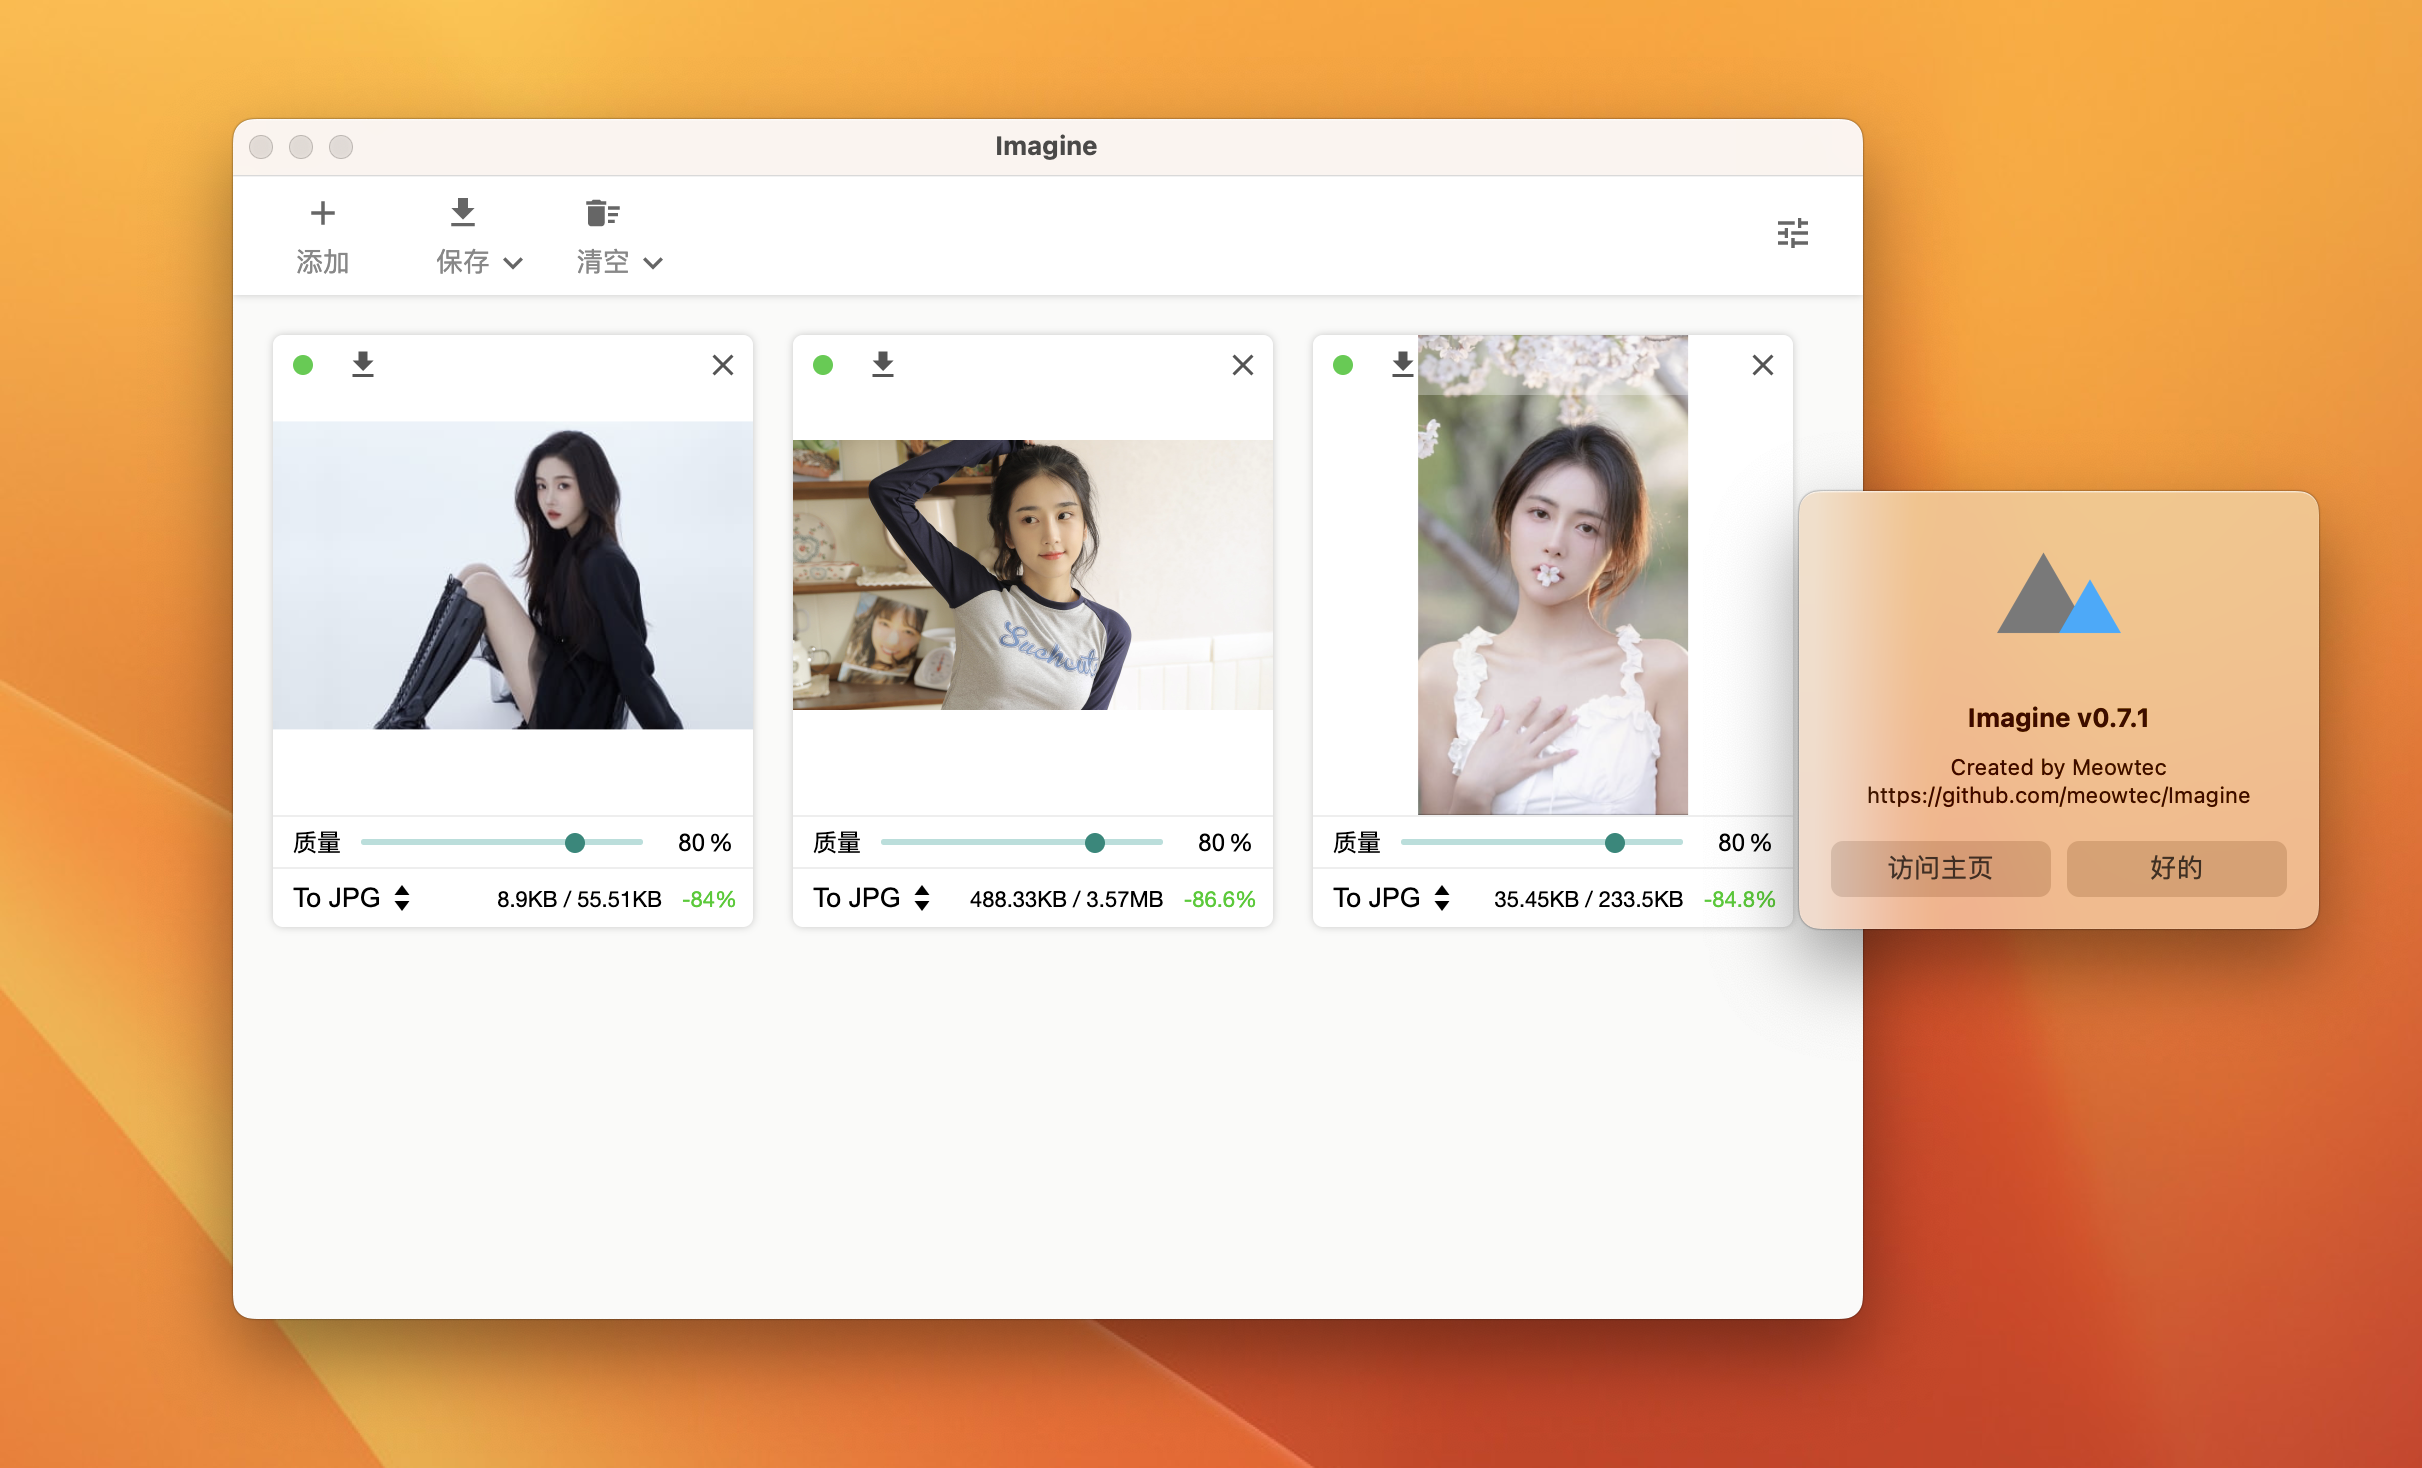The width and height of the screenshot is (2422, 1468).
Task: Dismiss about dialog with the OK button
Action: [x=2176, y=868]
